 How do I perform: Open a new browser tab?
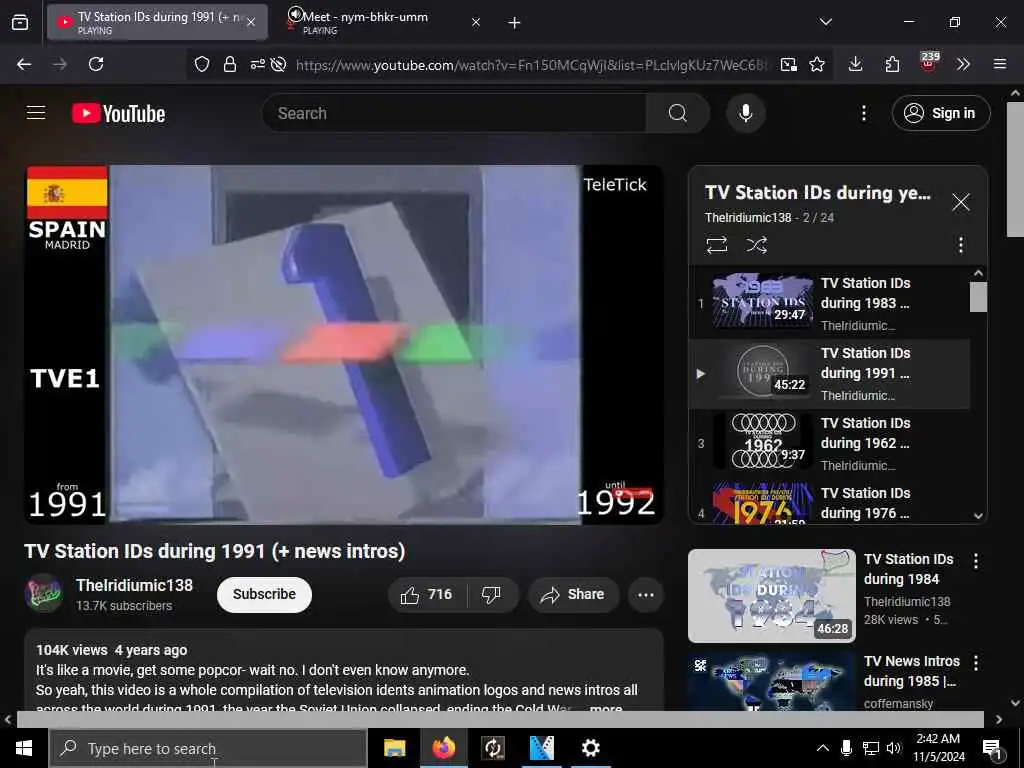pyautogui.click(x=515, y=23)
